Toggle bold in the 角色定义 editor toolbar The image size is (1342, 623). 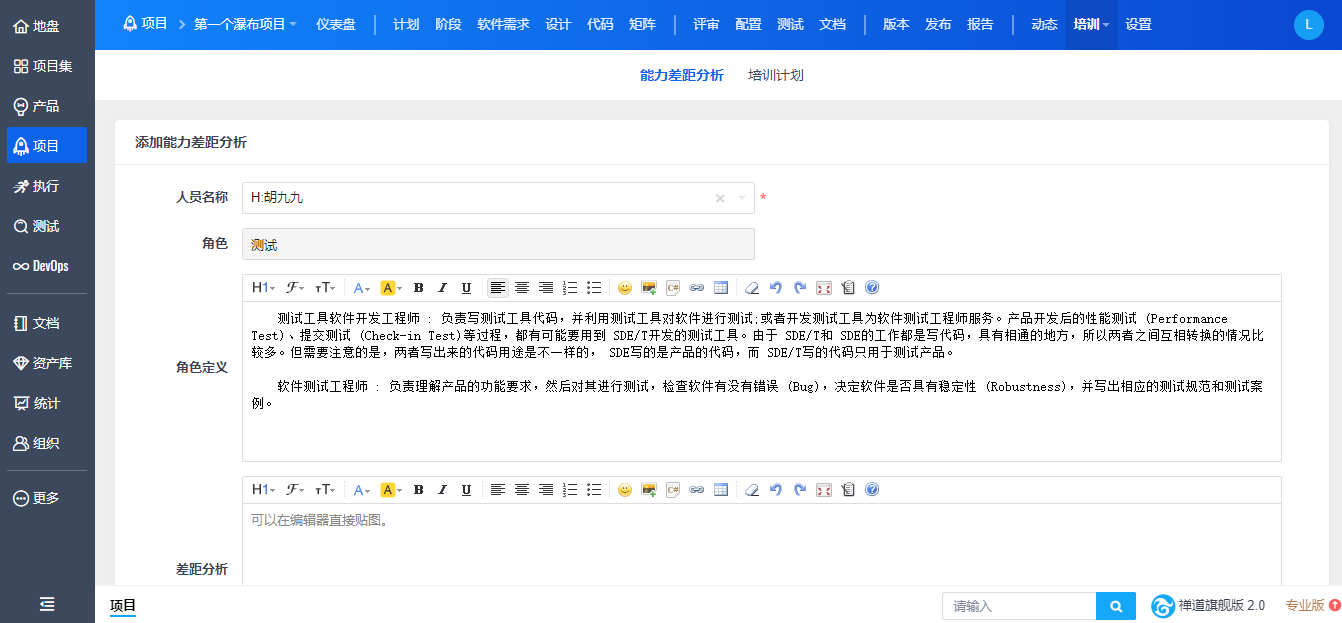[419, 288]
